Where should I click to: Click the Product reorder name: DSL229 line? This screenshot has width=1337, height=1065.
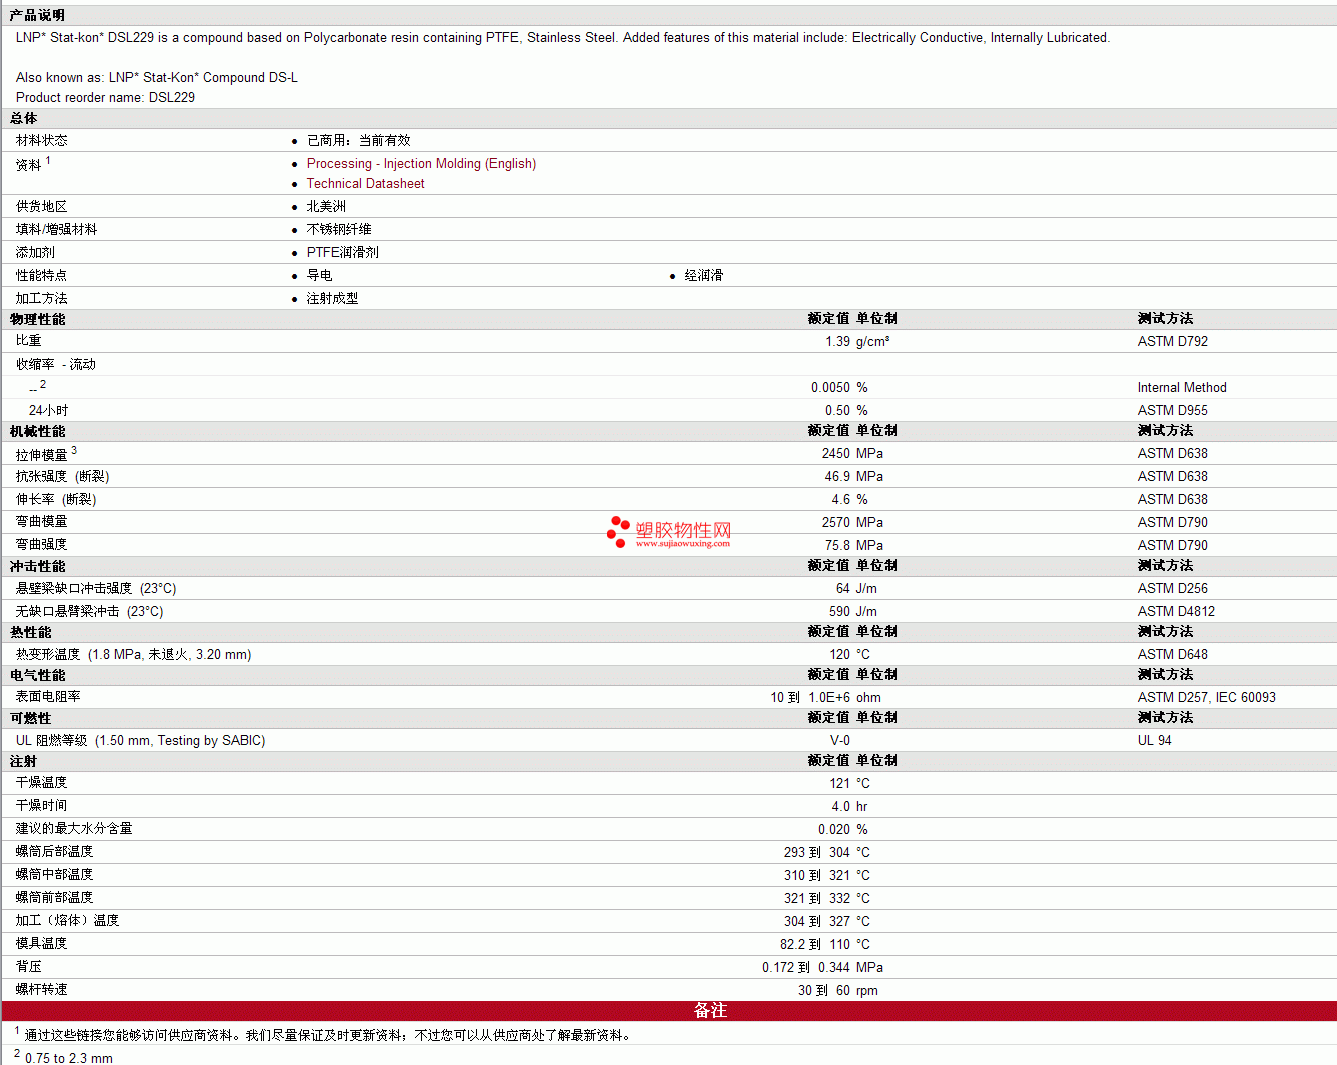(x=105, y=98)
